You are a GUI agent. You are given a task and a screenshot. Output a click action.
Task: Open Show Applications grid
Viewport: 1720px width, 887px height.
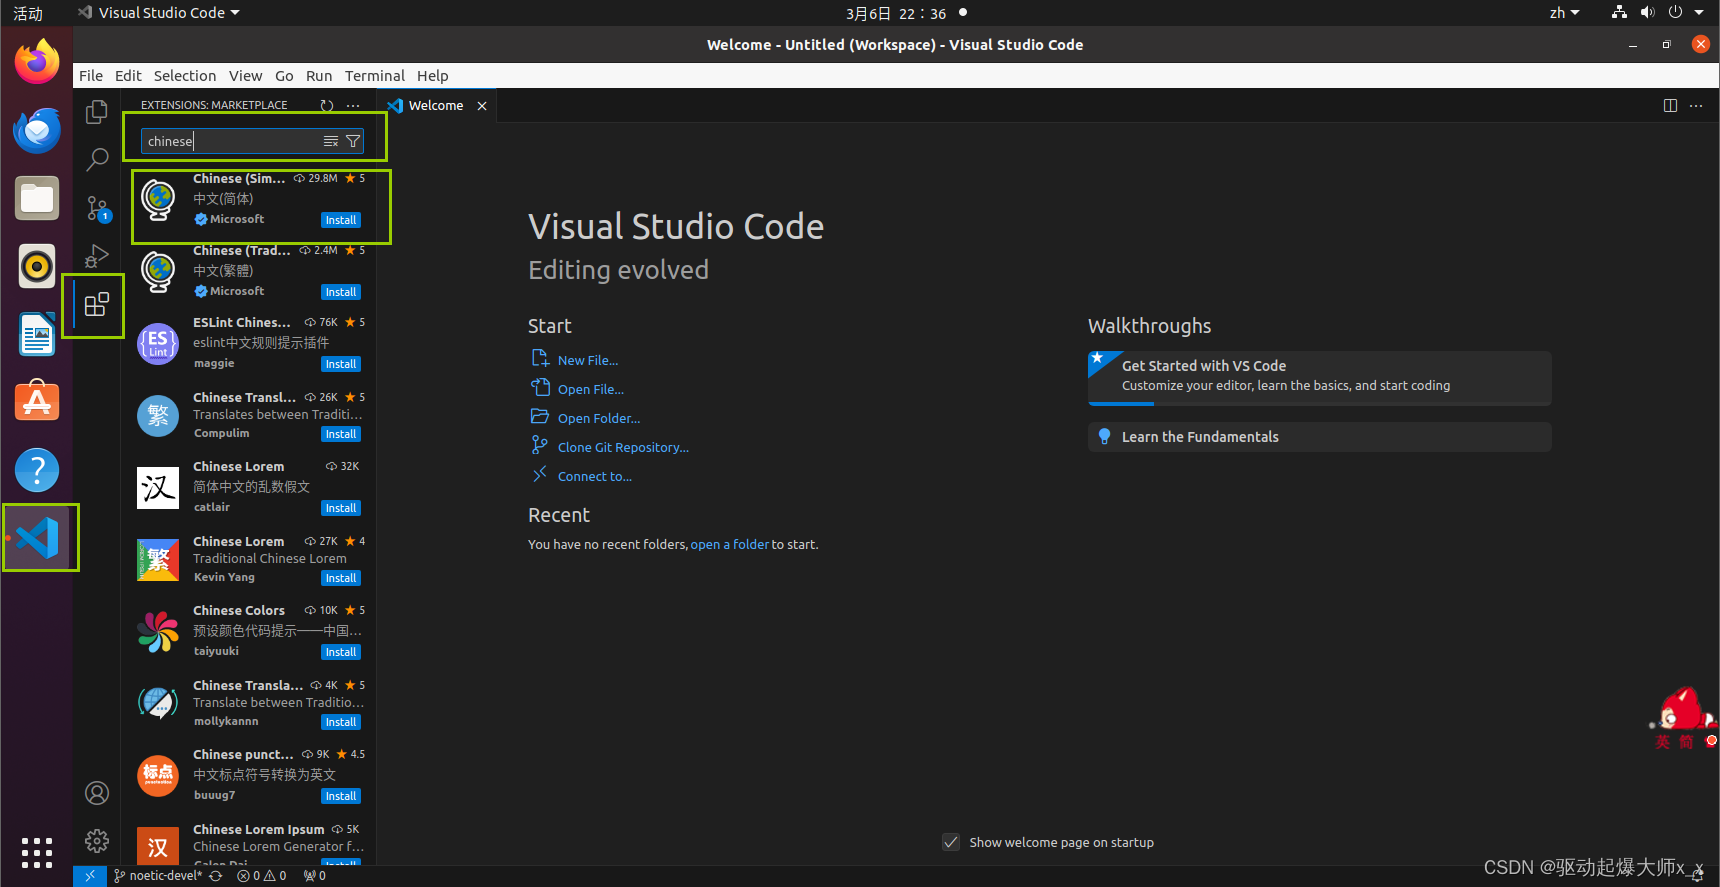(37, 853)
